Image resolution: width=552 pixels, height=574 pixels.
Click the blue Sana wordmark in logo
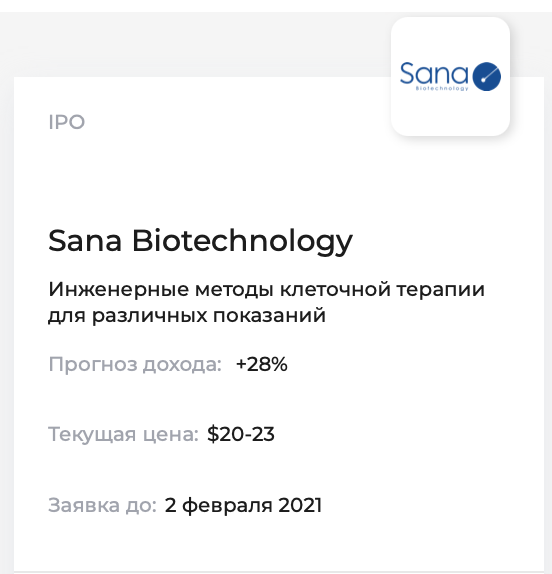click(434, 72)
